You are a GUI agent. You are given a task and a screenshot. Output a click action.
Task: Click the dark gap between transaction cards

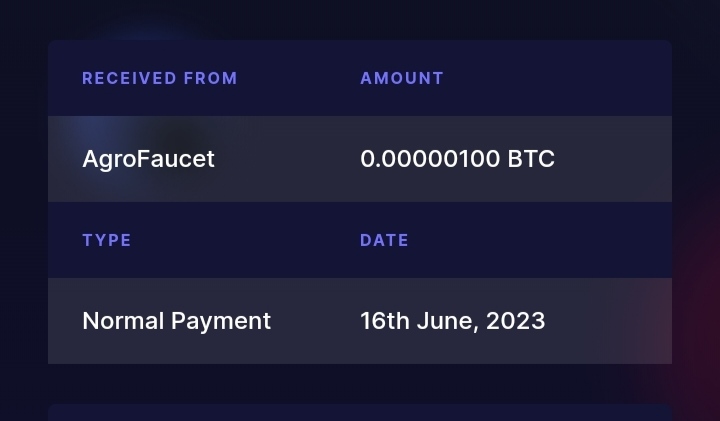360,384
